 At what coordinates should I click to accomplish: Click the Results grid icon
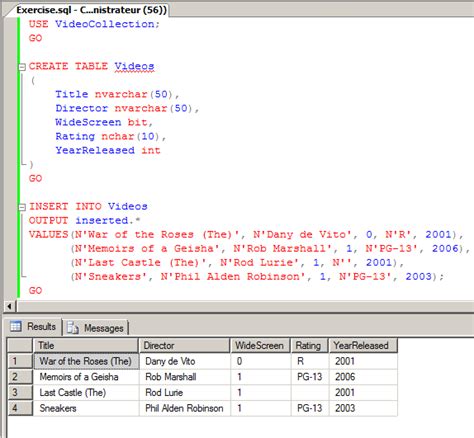pyautogui.click(x=16, y=326)
